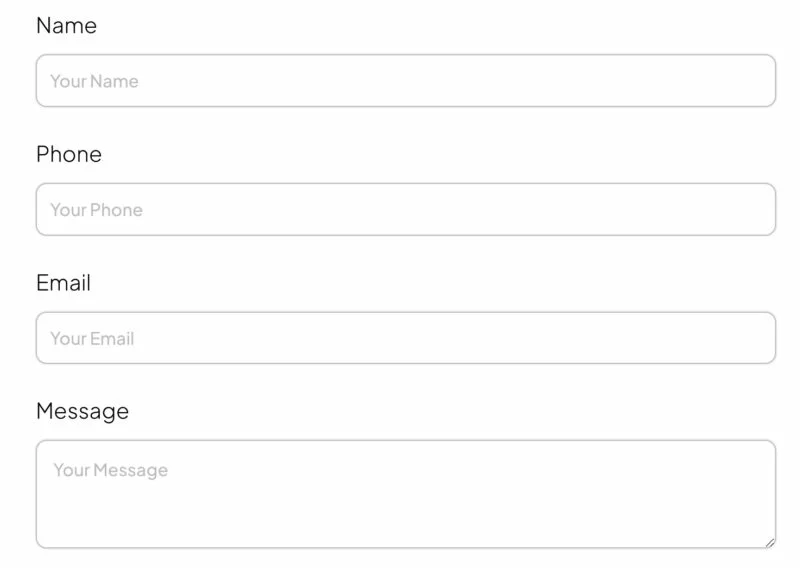This screenshot has height=568, width=800.
Task: Click the resize handle of Message box
Action: pyautogui.click(x=769, y=542)
